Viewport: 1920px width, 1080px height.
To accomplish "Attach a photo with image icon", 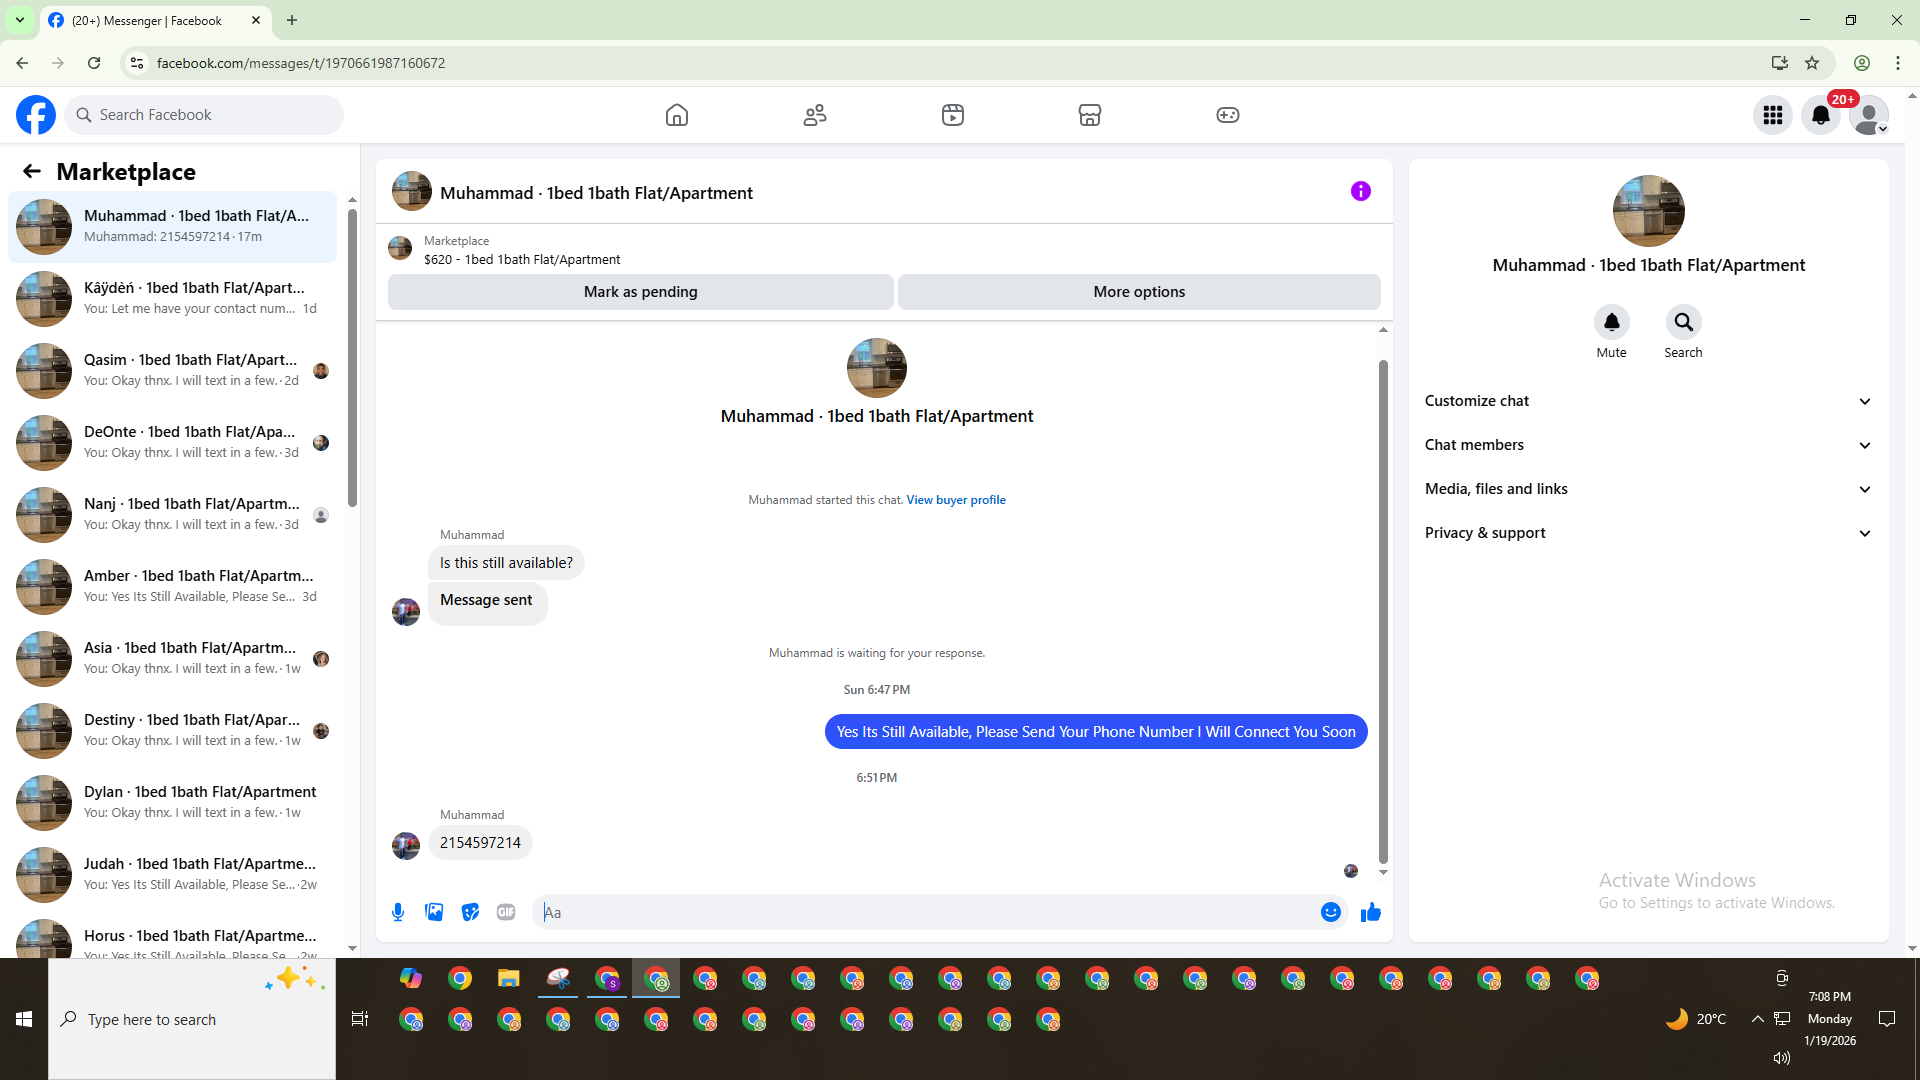I will pos(434,912).
